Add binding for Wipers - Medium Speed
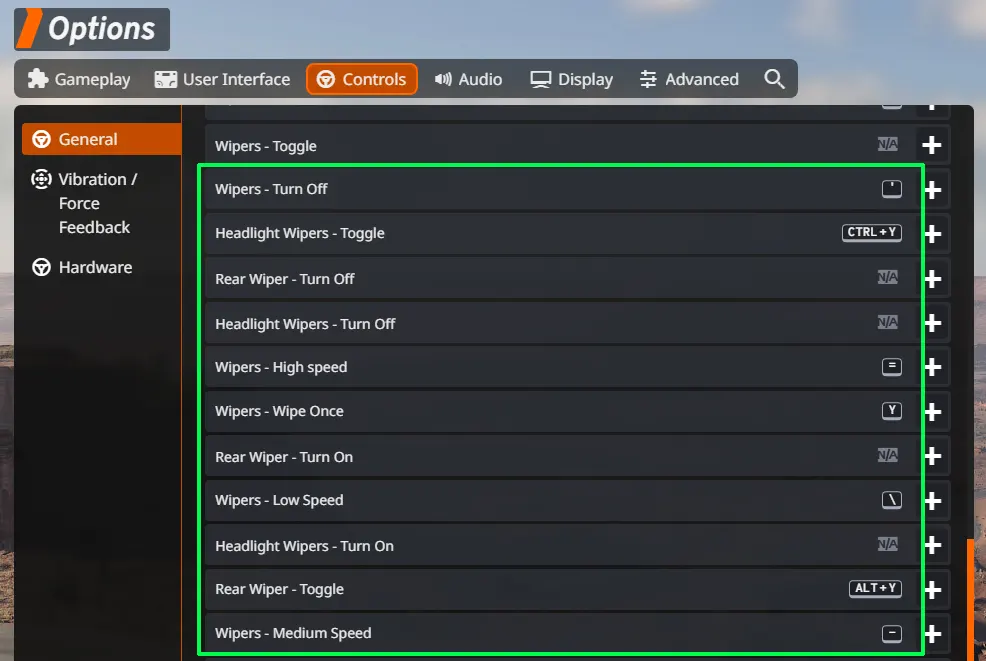The height and width of the screenshot is (661, 986). click(x=933, y=634)
